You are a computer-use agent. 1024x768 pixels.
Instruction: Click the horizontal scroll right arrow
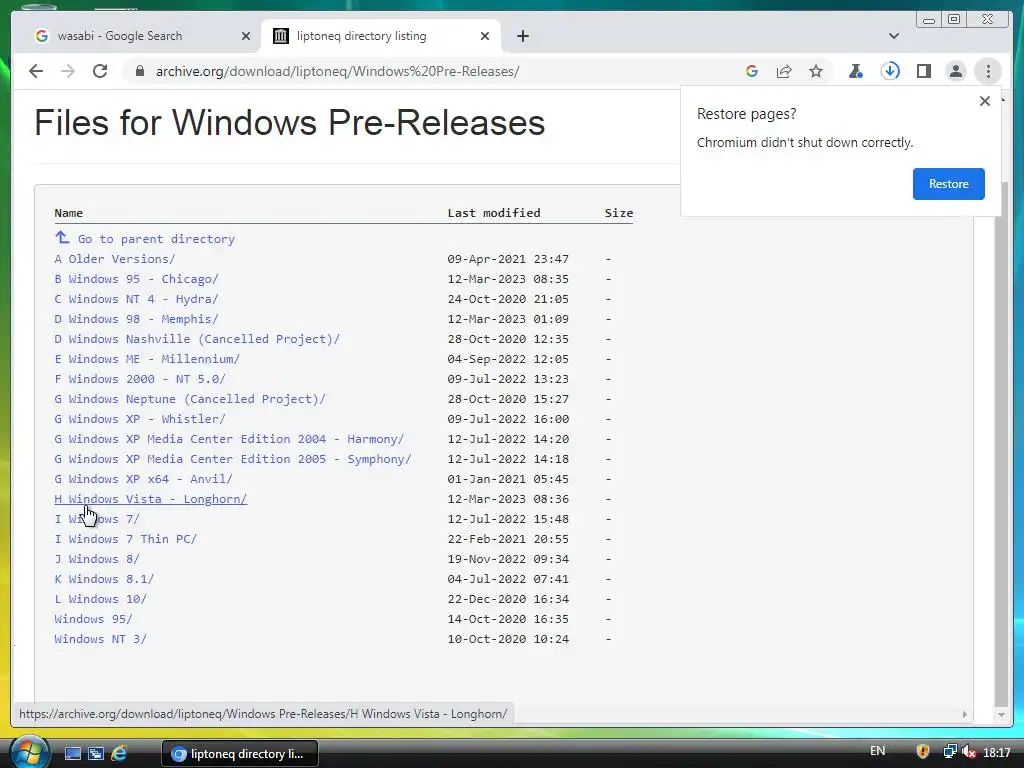click(x=965, y=714)
